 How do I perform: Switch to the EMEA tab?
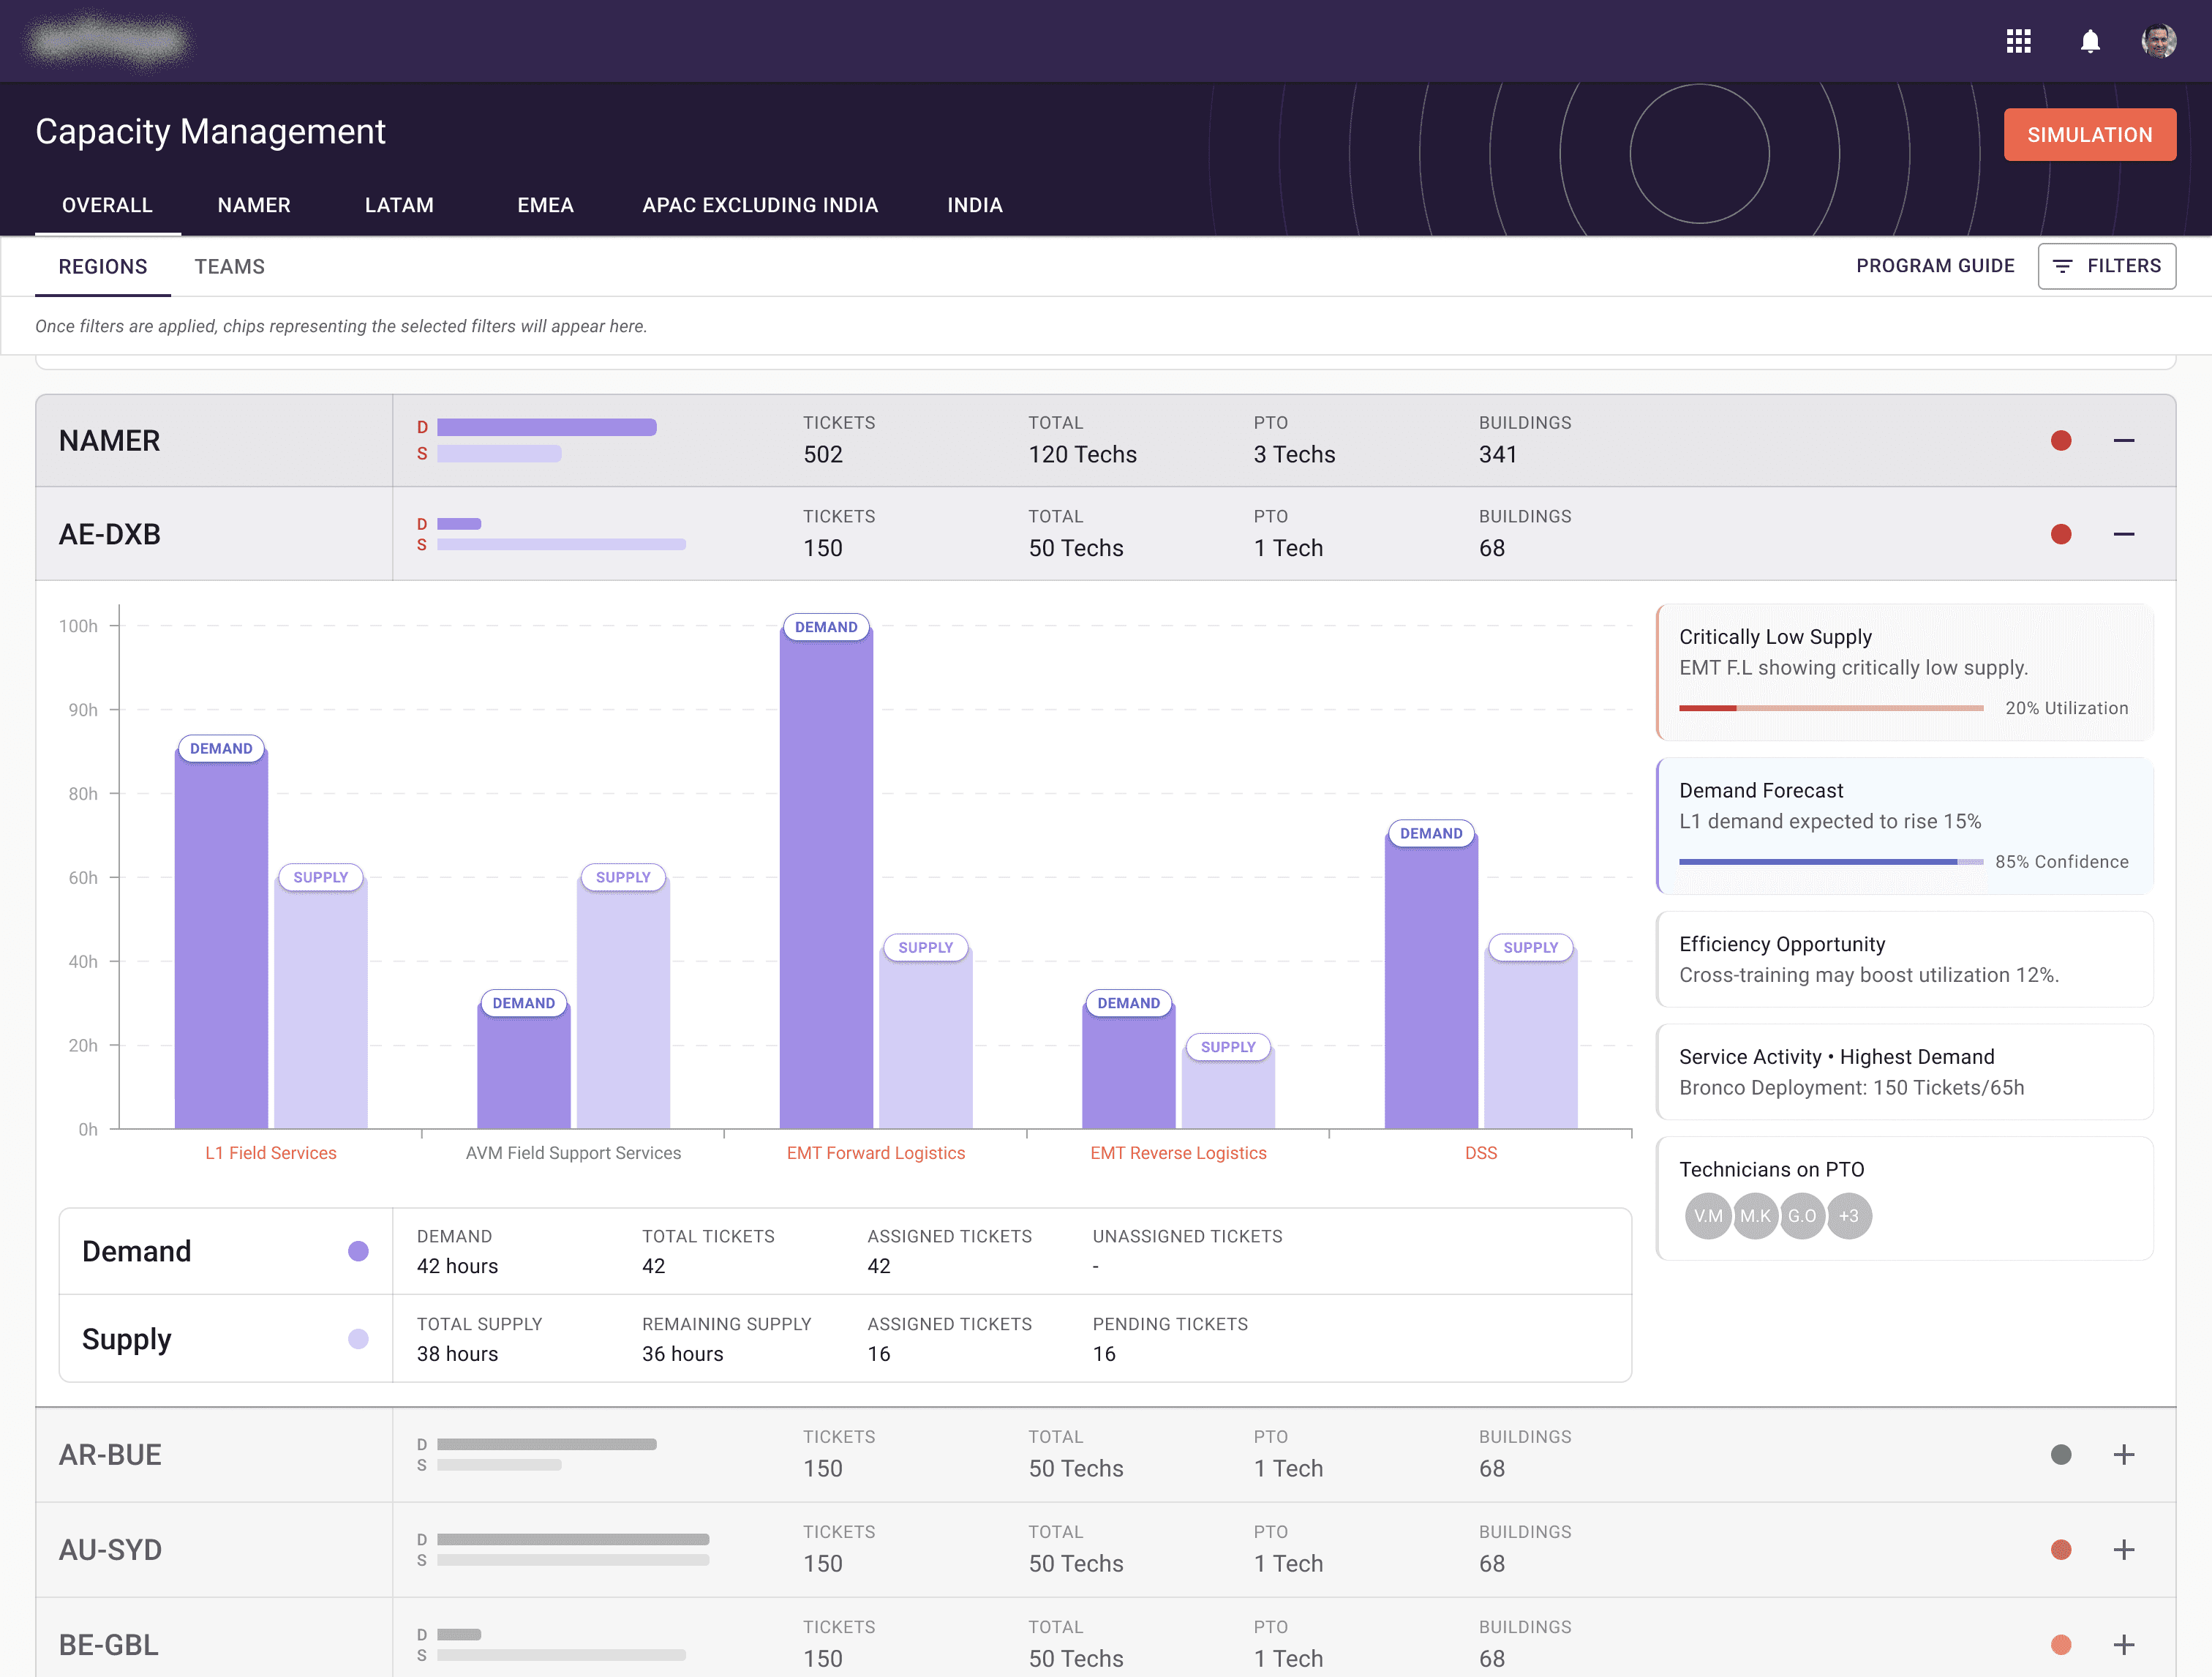click(x=545, y=205)
